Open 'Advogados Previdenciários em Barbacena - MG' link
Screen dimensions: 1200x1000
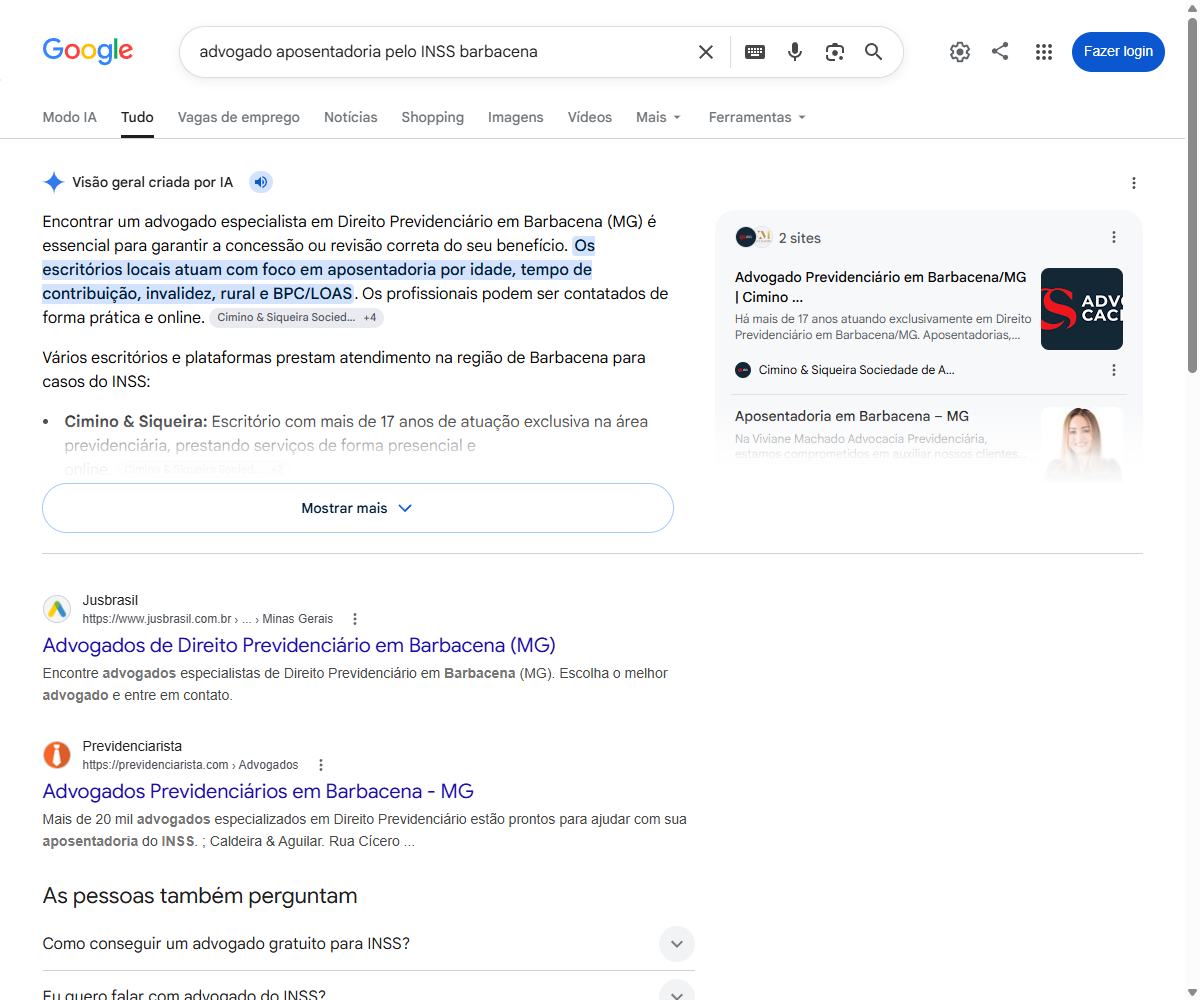[x=258, y=791]
